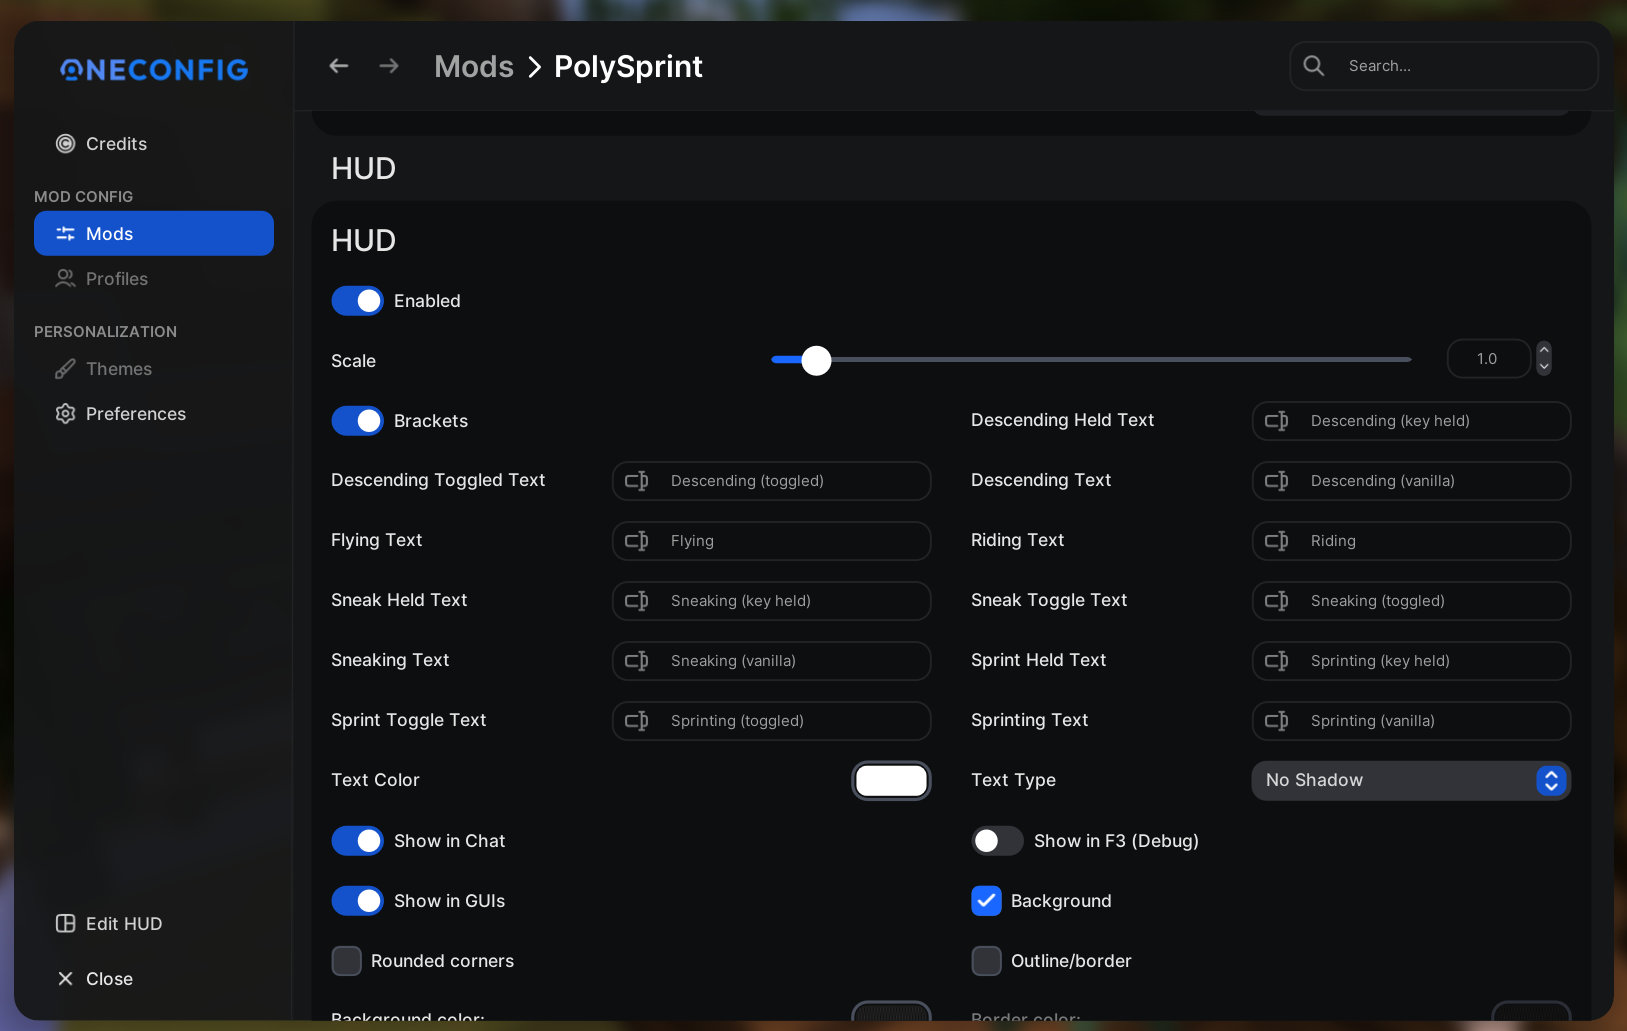
Task: Open the Themes sidebar item
Action: click(154, 369)
